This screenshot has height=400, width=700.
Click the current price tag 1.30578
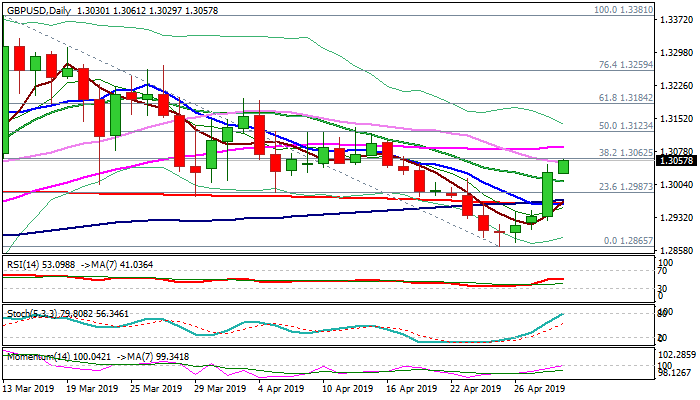pos(677,161)
